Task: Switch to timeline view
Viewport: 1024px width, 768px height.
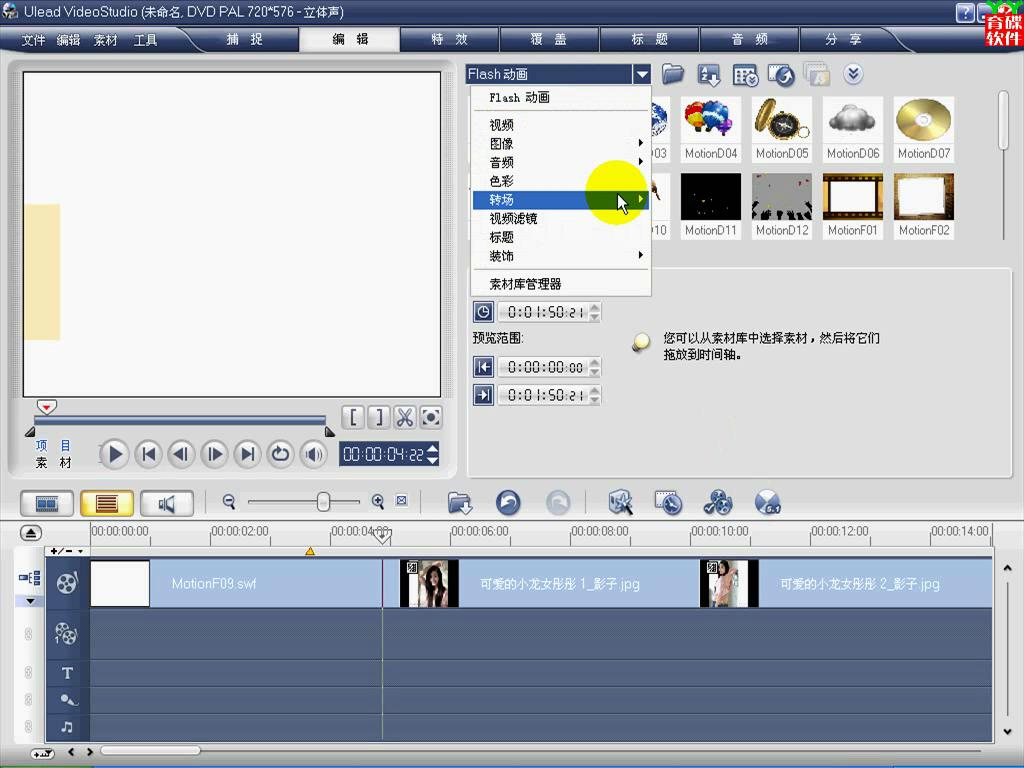Action: tap(106, 504)
